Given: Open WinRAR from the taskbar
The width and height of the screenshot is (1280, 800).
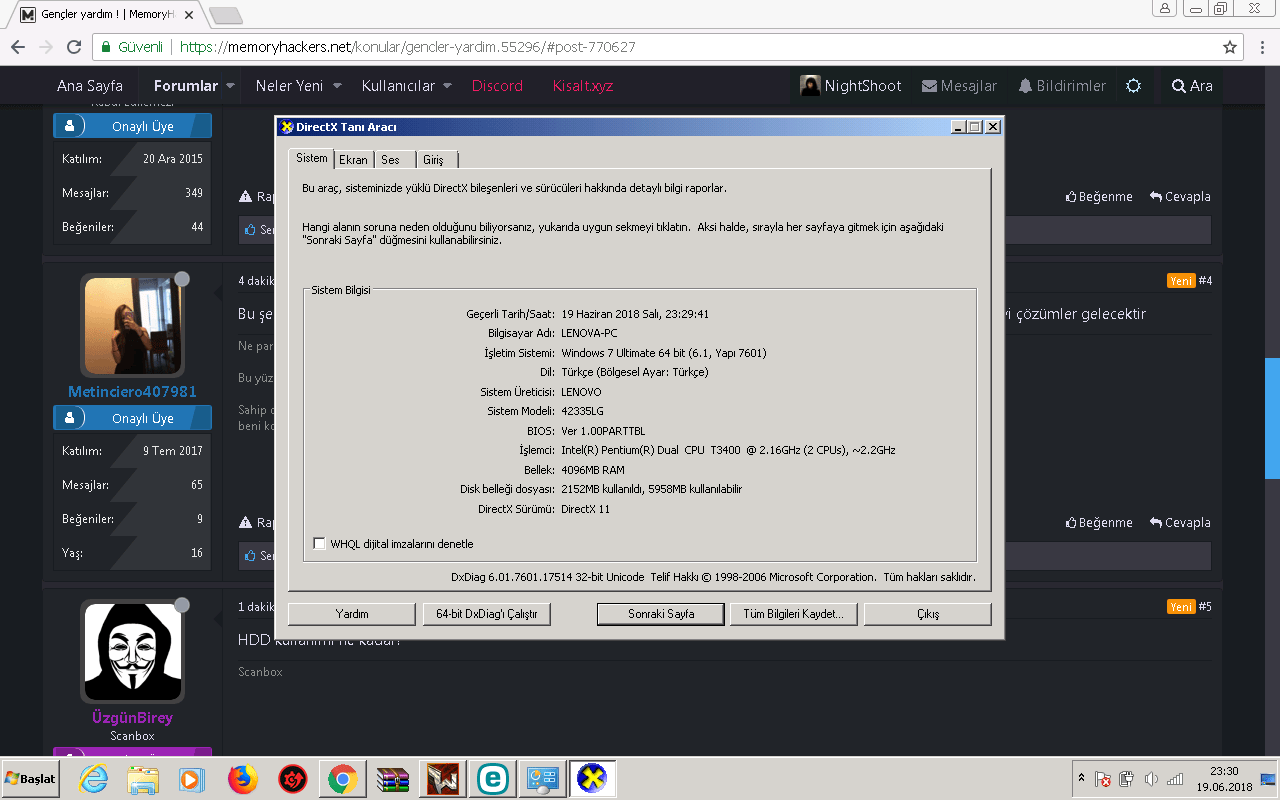Looking at the screenshot, I should [x=393, y=779].
